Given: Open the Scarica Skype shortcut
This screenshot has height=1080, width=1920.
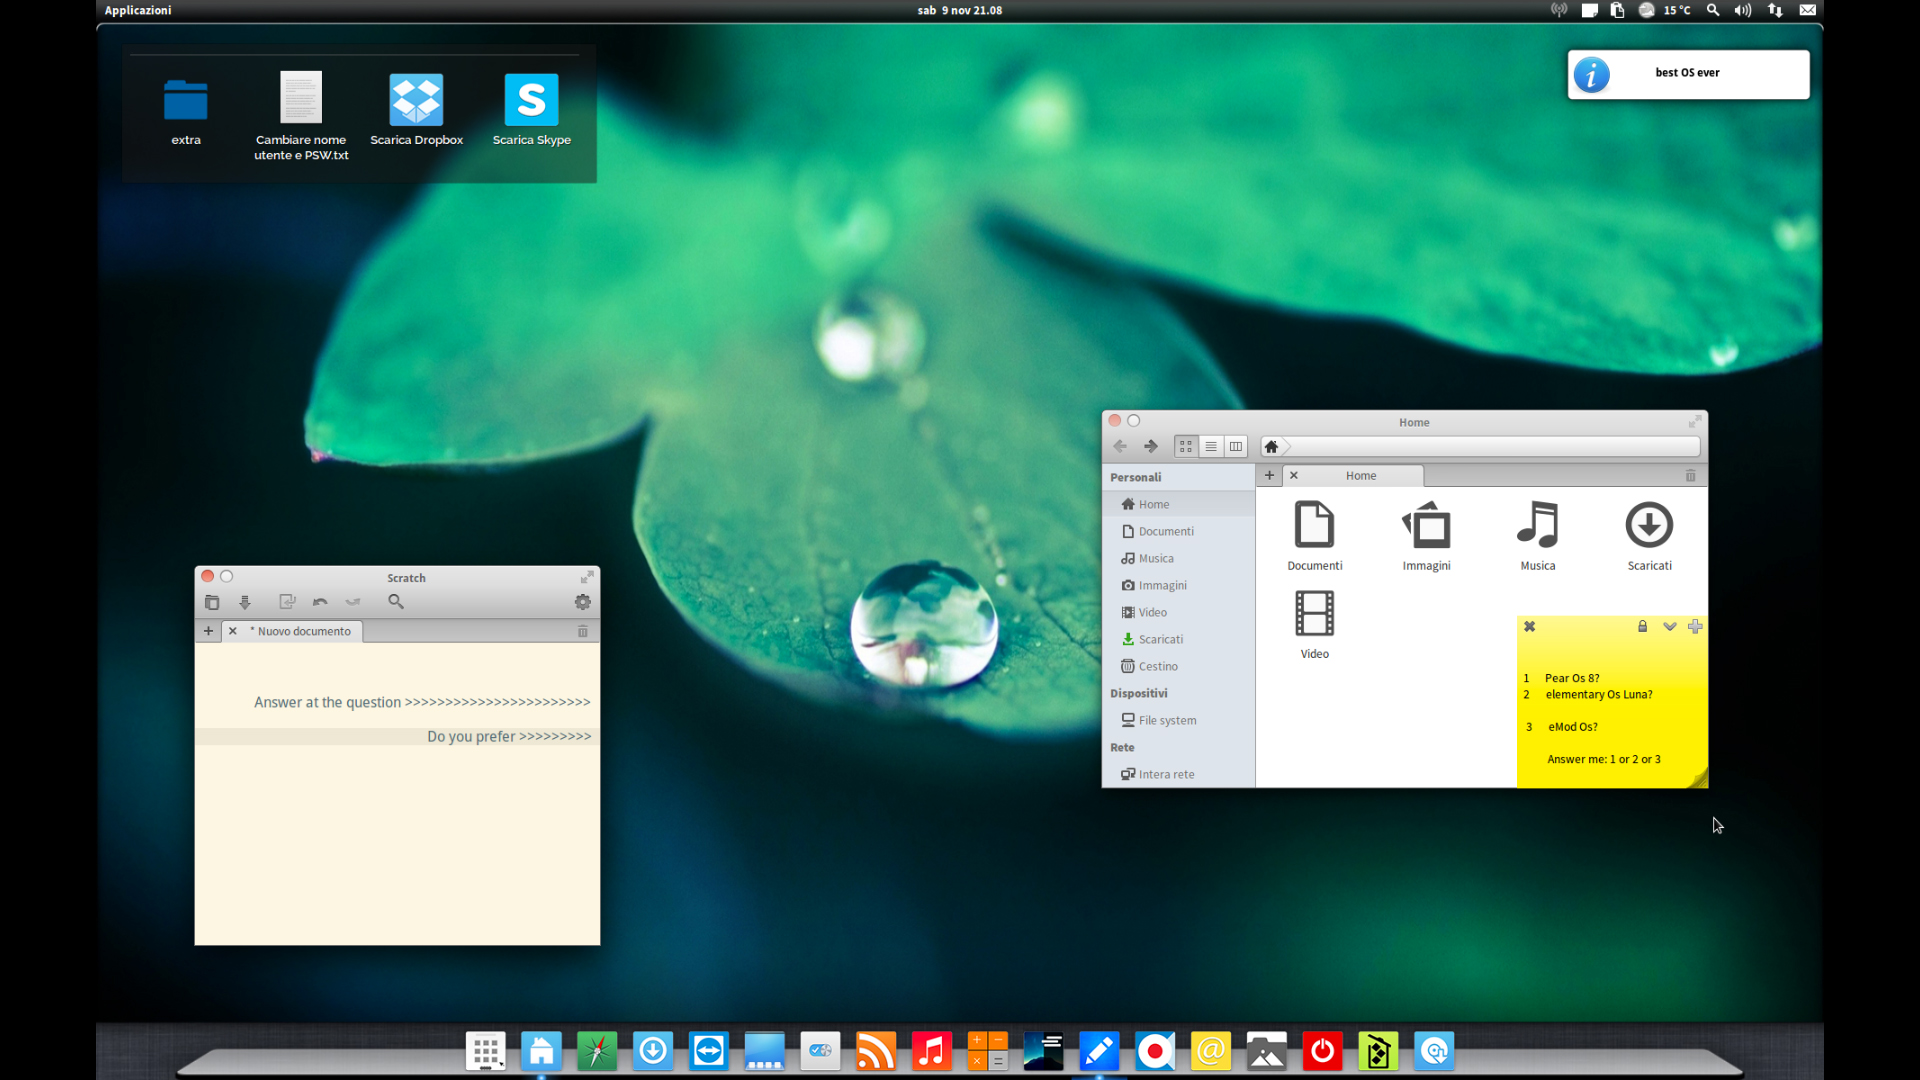Looking at the screenshot, I should coord(531,110).
